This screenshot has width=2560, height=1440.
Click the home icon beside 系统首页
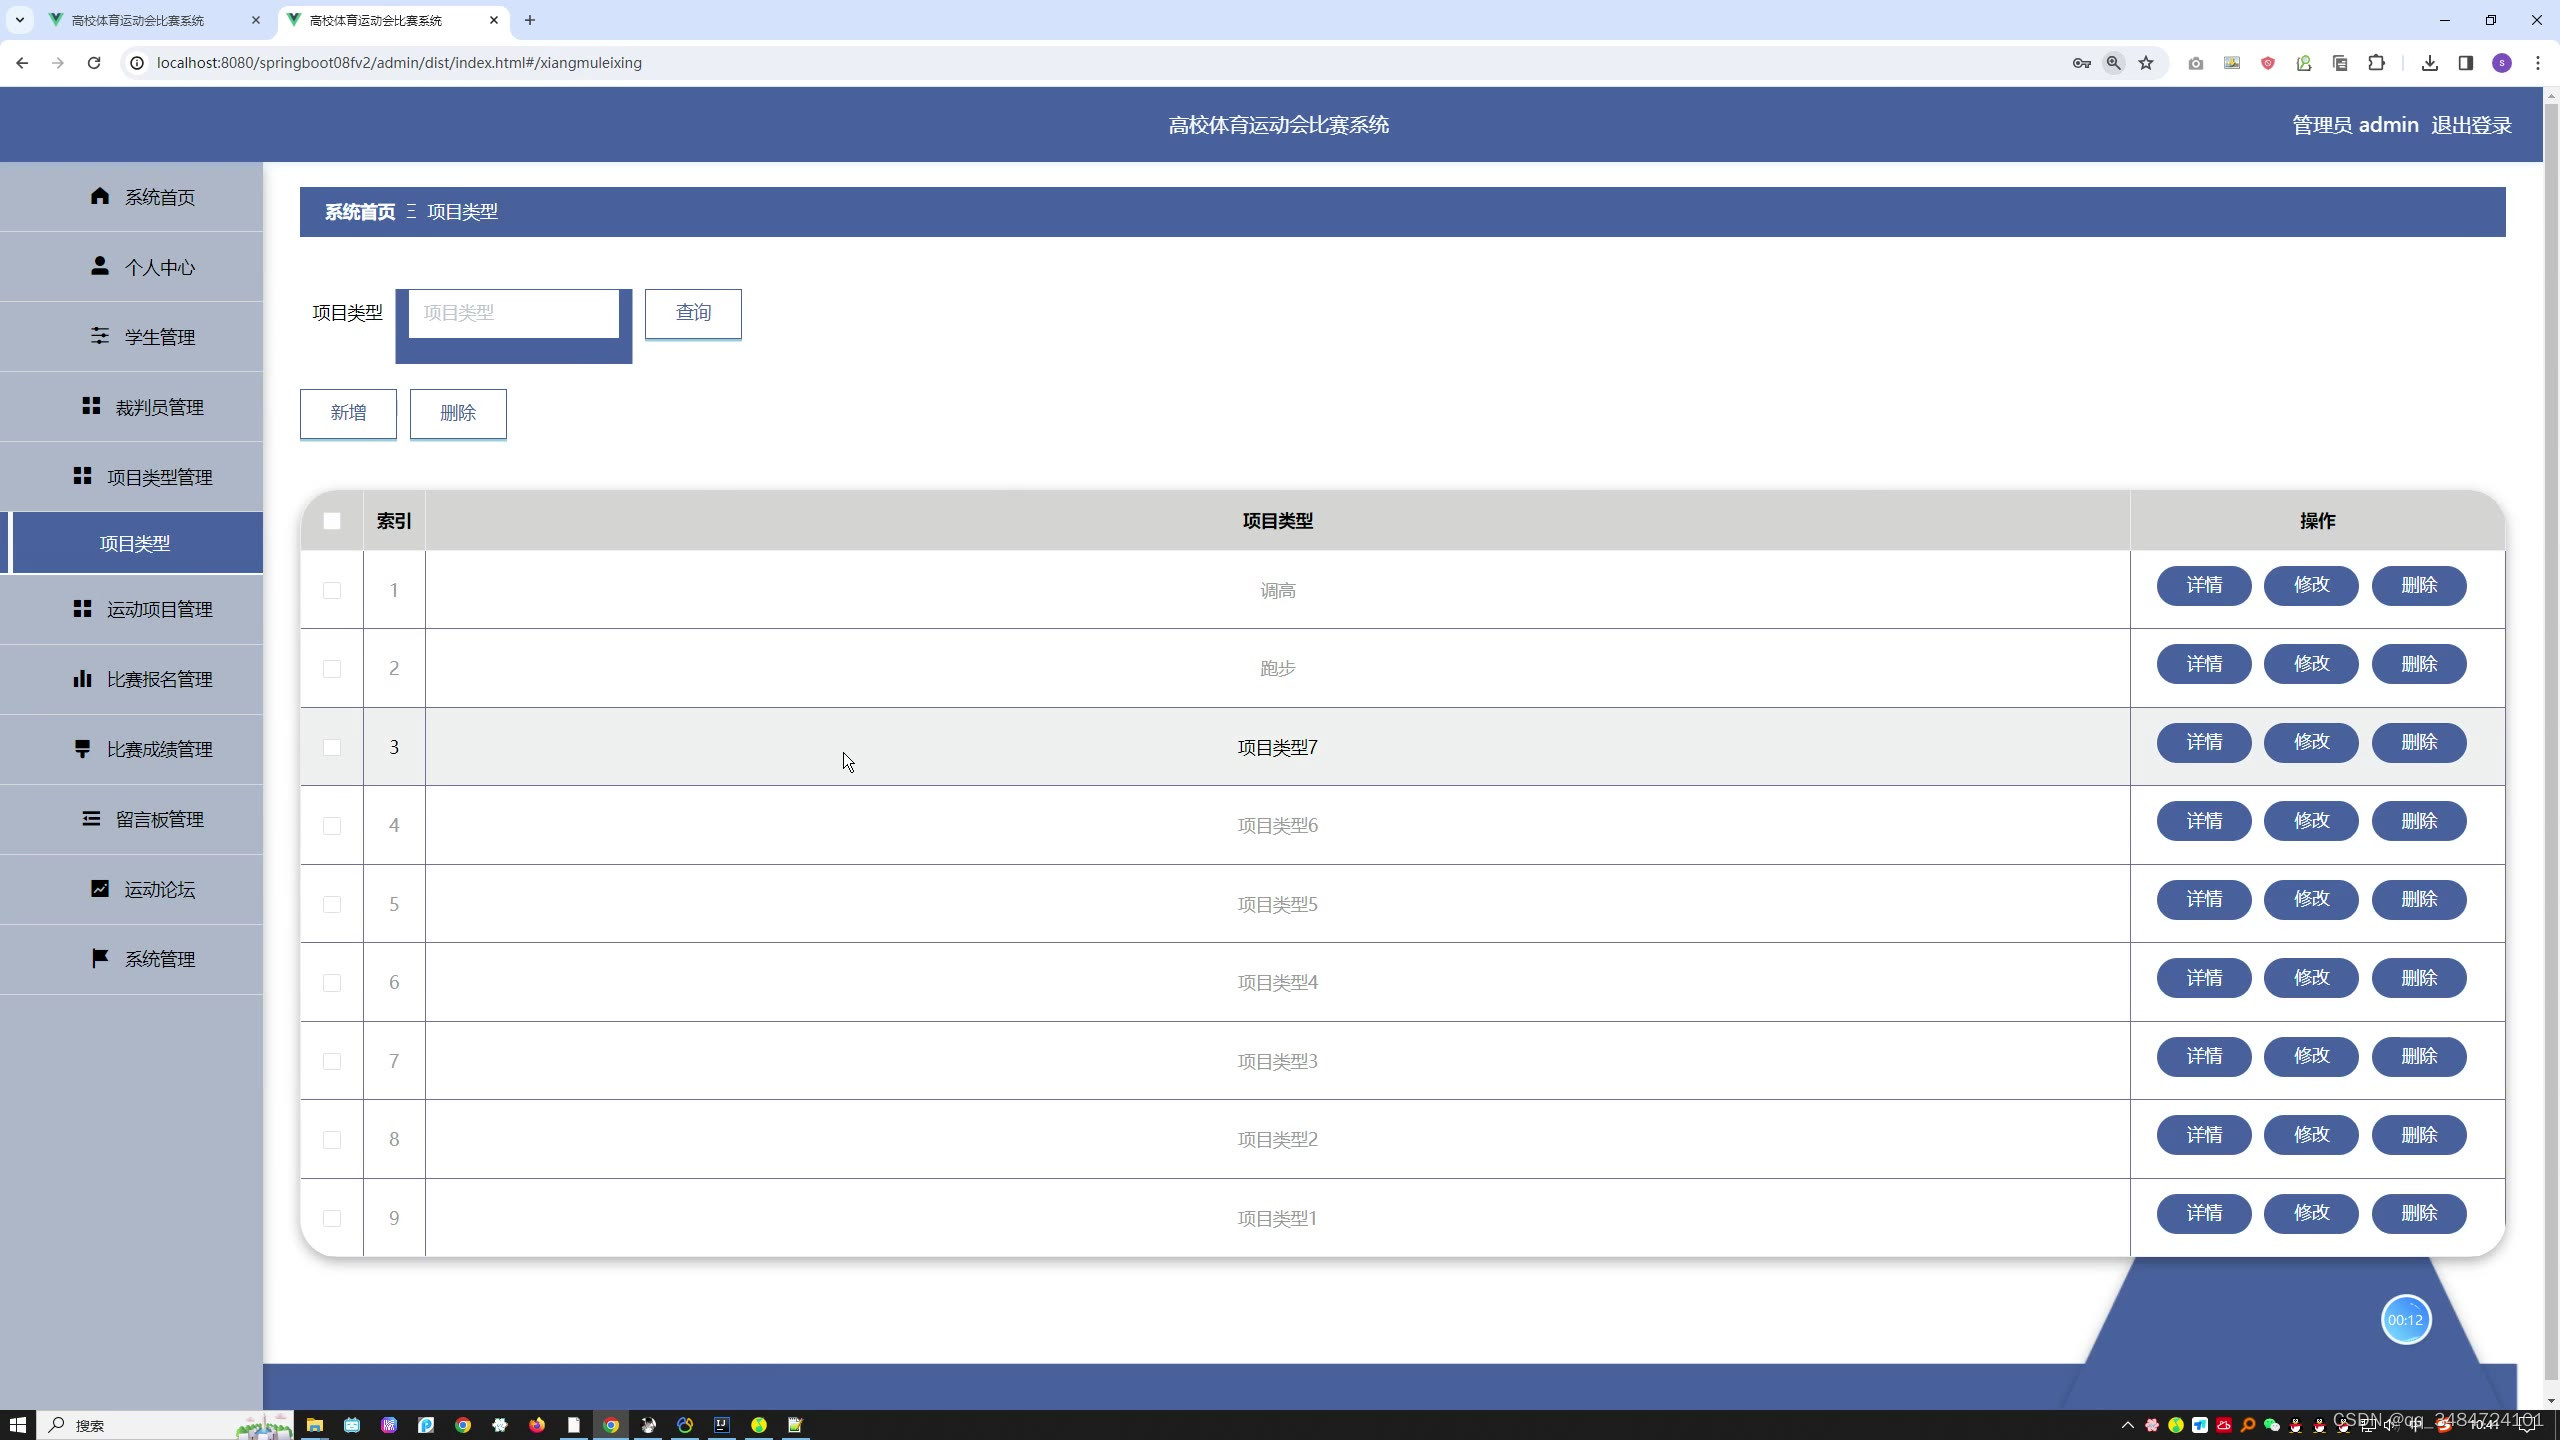99,196
